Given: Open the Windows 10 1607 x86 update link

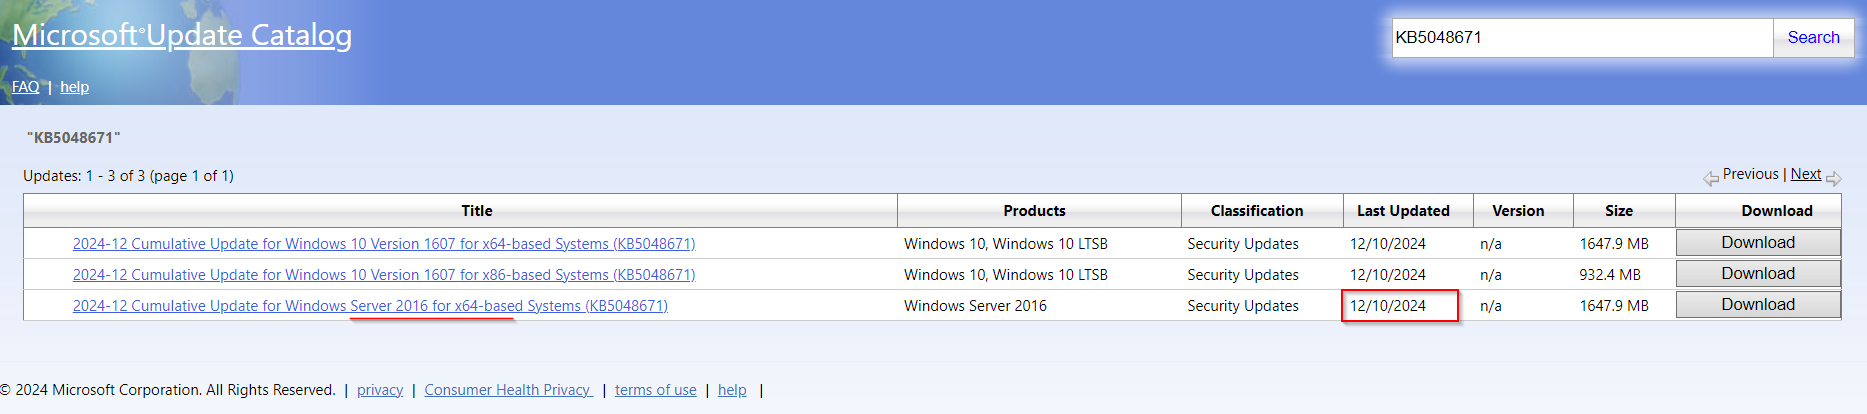Looking at the screenshot, I should pyautogui.click(x=384, y=275).
